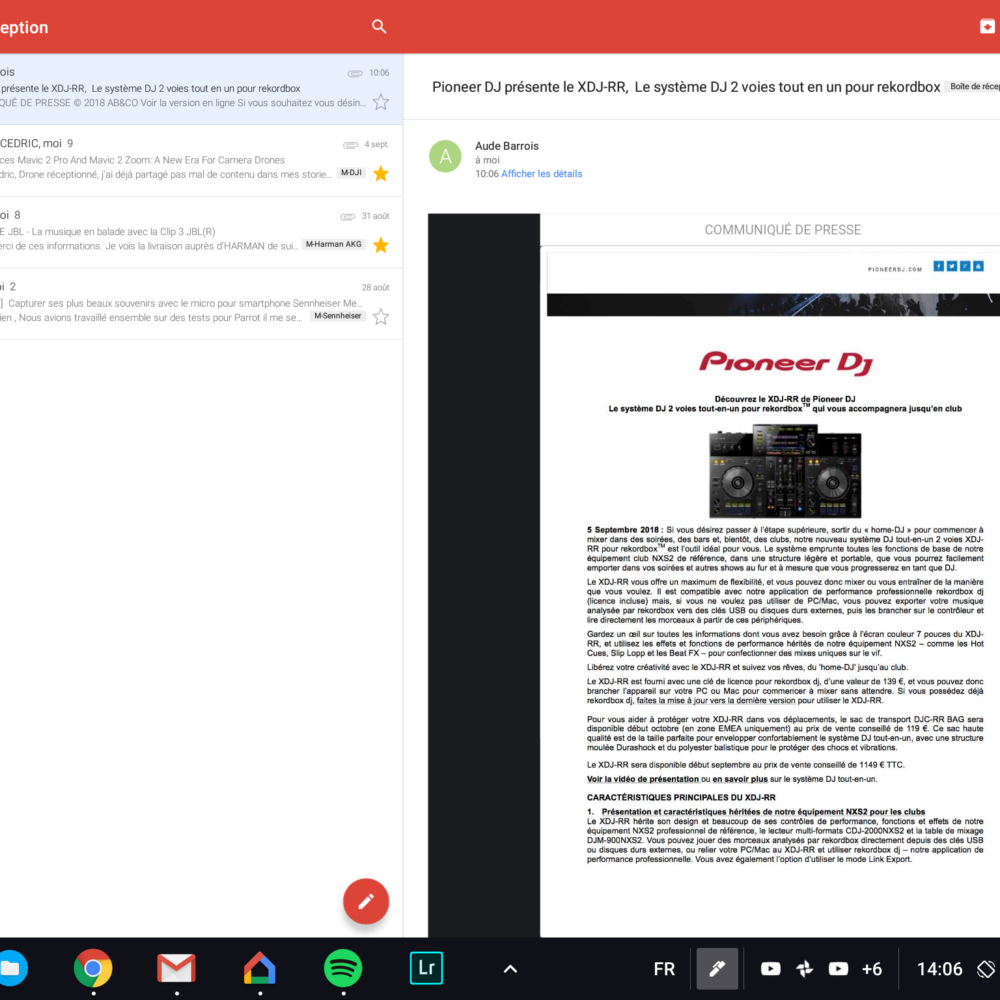Click the sender name Aude Barrois
Image resolution: width=1000 pixels, height=1000 pixels.
coord(507,146)
